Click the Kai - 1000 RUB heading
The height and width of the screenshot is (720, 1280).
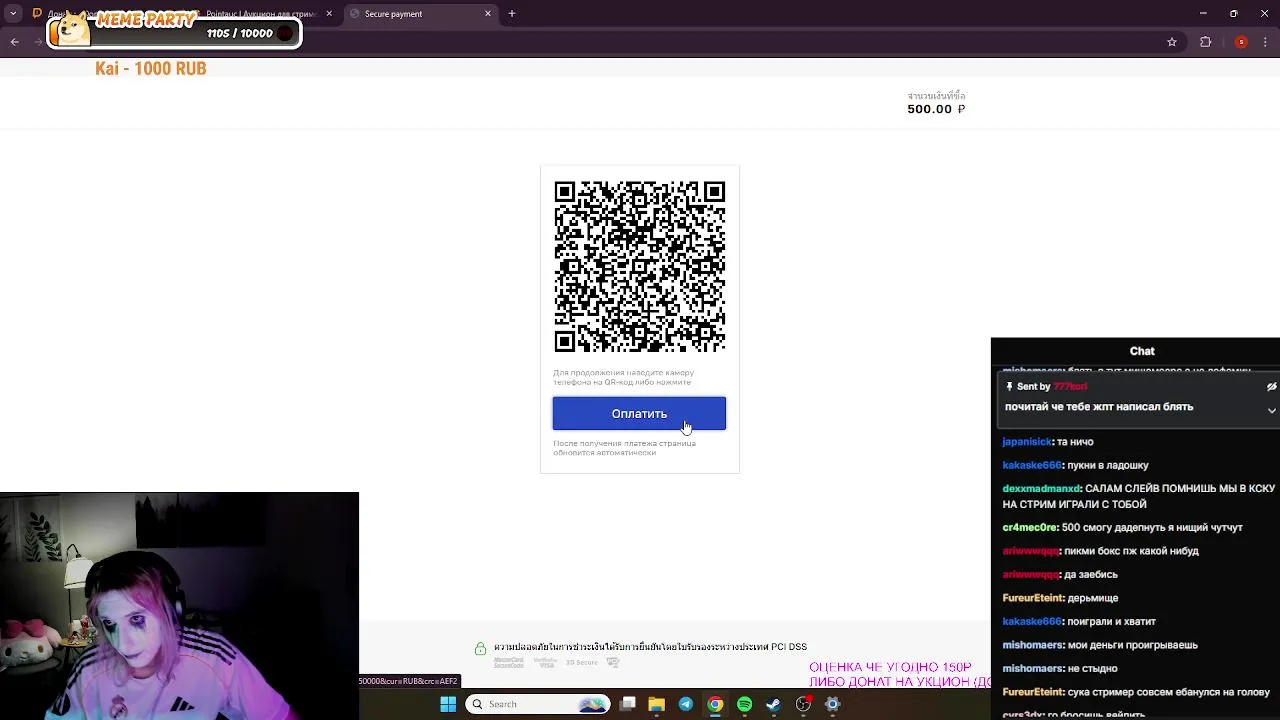click(x=151, y=68)
